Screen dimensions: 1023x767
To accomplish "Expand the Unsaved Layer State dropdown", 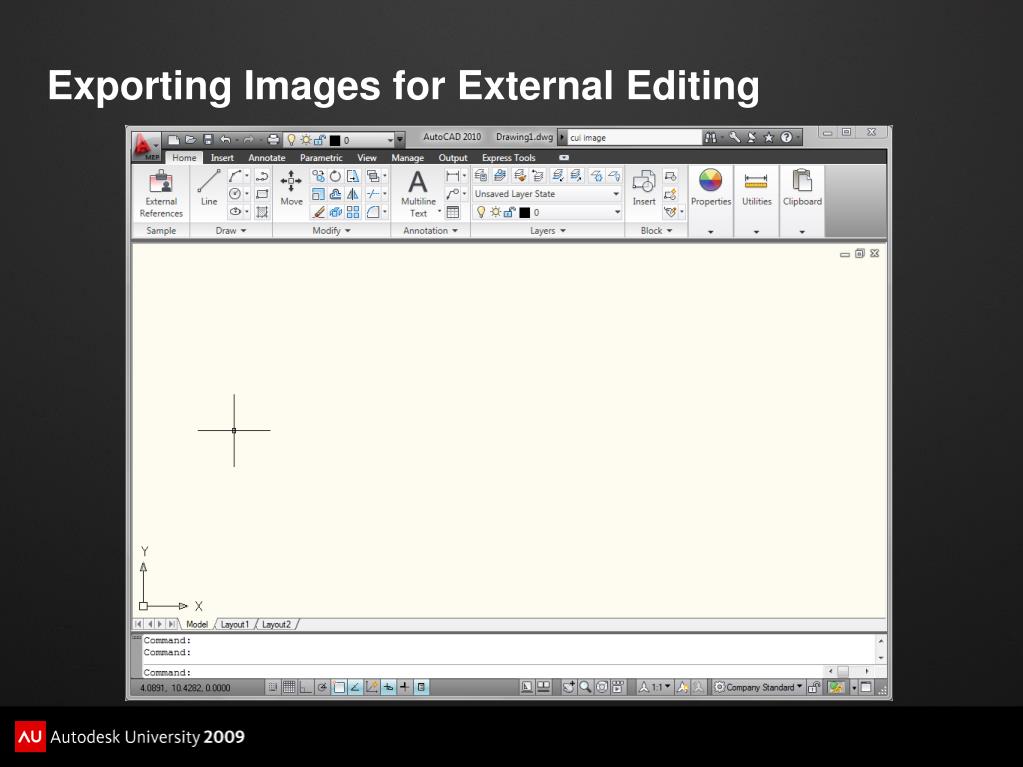I will 616,194.
